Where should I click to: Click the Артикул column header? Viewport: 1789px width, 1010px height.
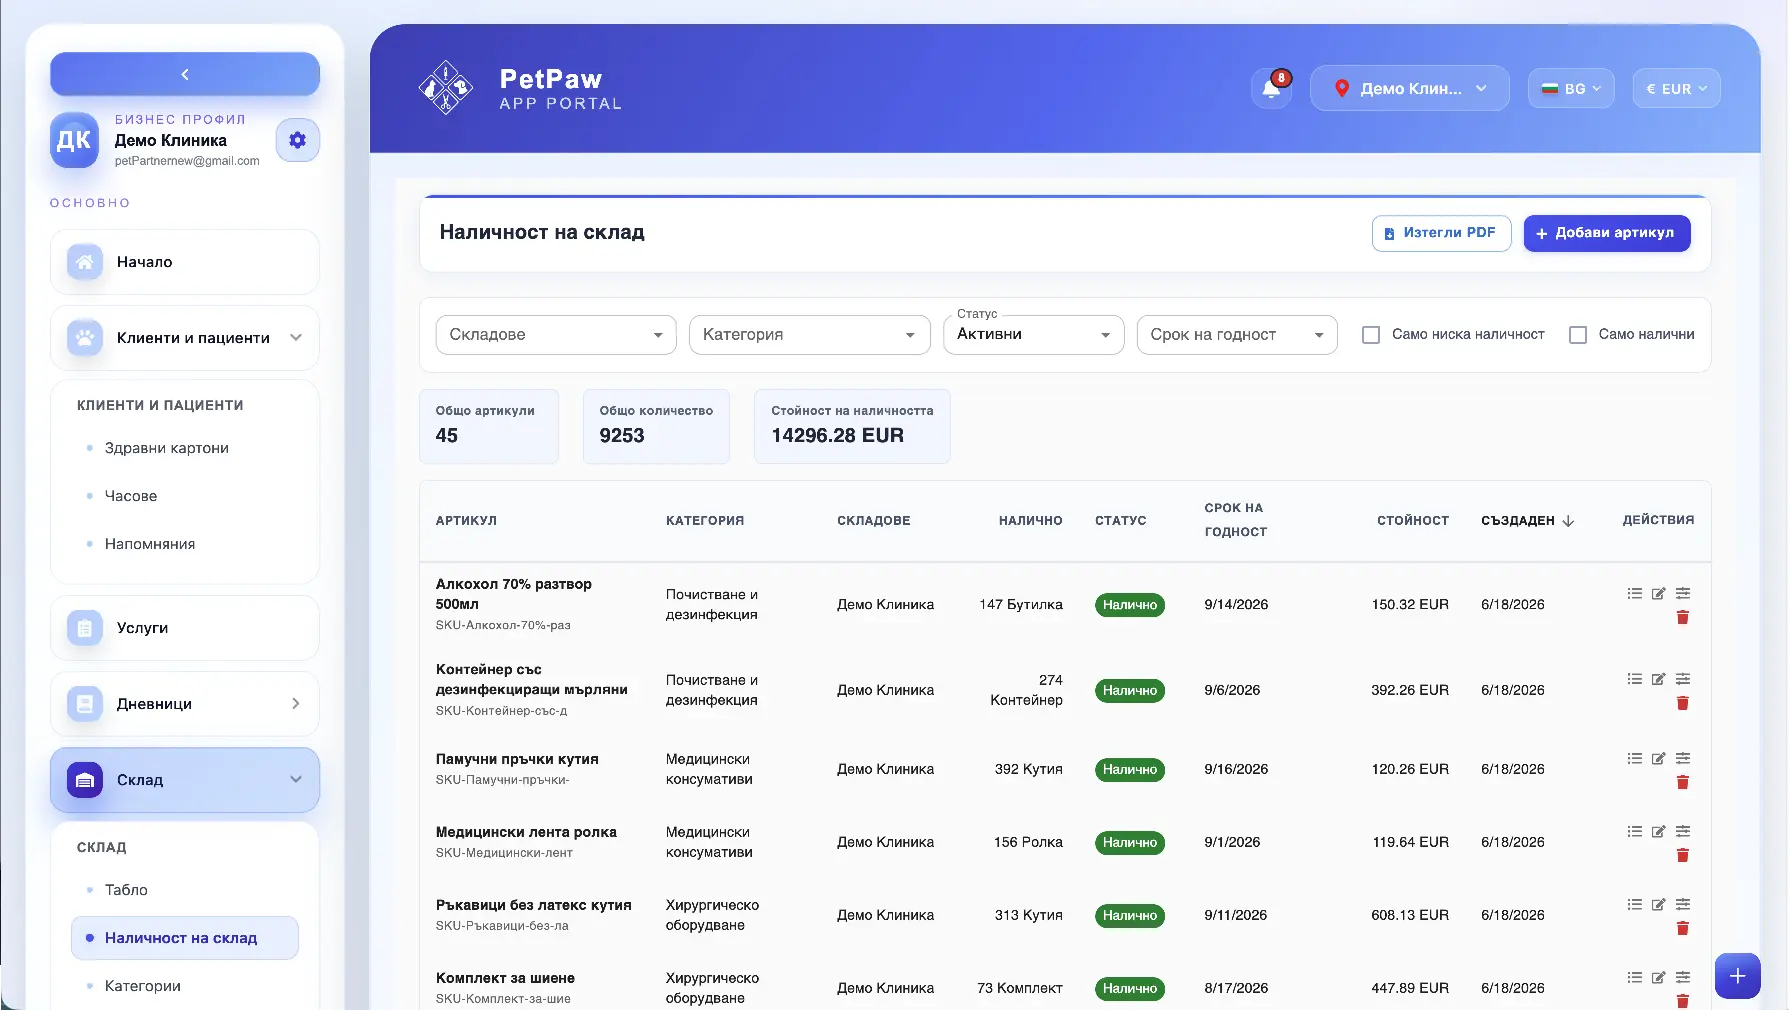click(466, 521)
